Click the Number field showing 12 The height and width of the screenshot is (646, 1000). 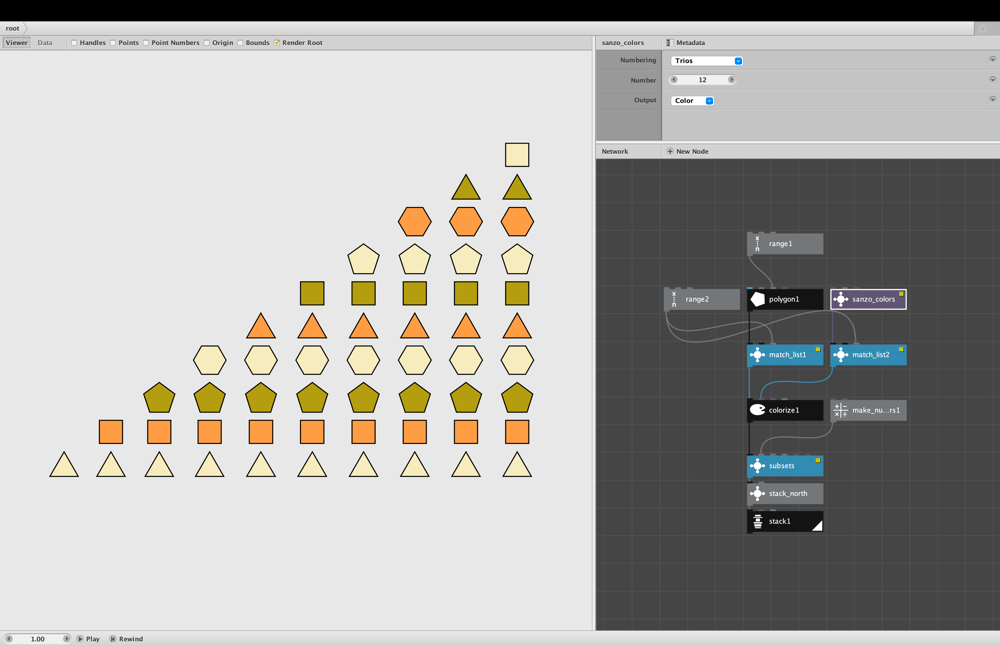point(703,80)
